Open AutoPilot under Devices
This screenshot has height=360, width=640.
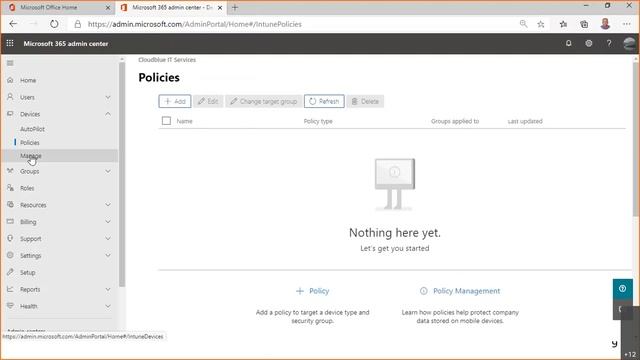[32, 129]
